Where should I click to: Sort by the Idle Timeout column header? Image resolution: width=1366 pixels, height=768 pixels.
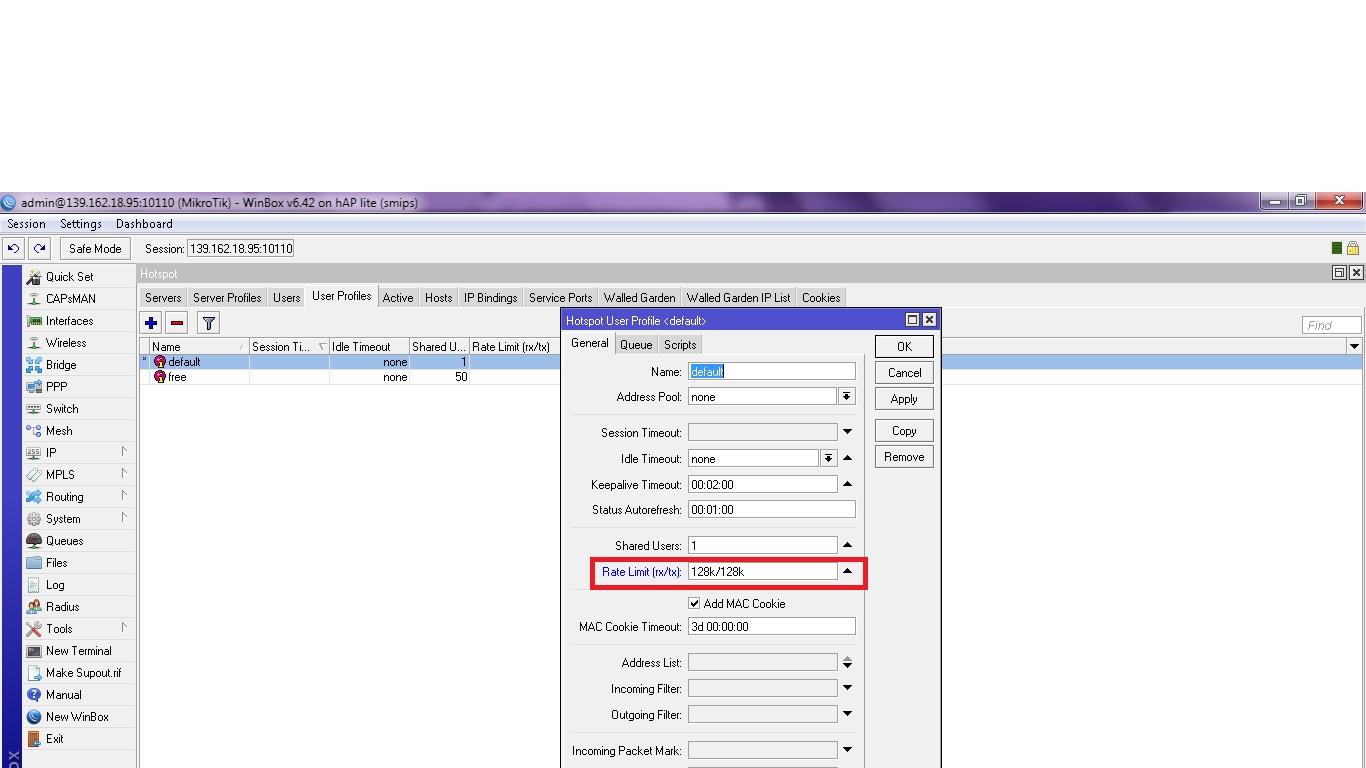(x=369, y=347)
